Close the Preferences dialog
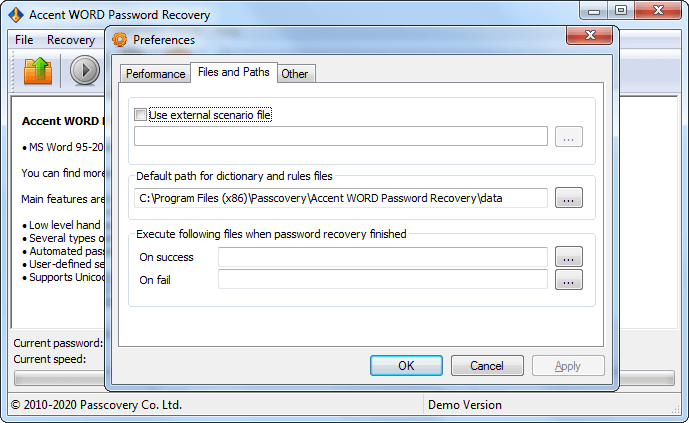The height and width of the screenshot is (423, 689). (x=589, y=35)
